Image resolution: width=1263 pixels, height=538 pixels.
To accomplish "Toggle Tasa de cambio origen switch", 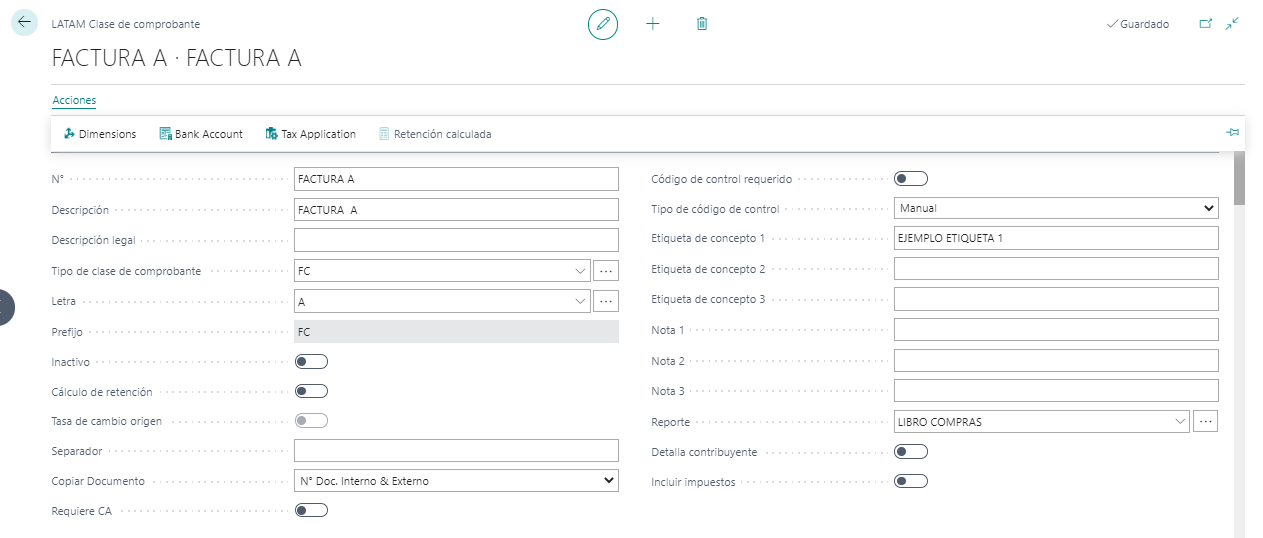I will point(311,421).
